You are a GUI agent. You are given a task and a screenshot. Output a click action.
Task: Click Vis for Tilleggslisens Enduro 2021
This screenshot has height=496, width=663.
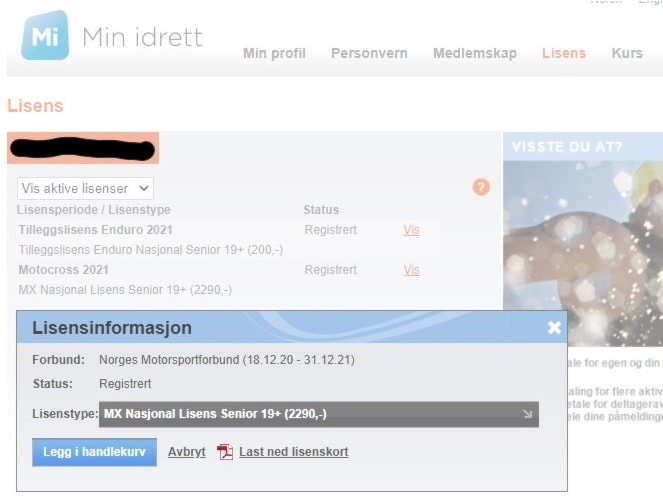pyautogui.click(x=411, y=230)
